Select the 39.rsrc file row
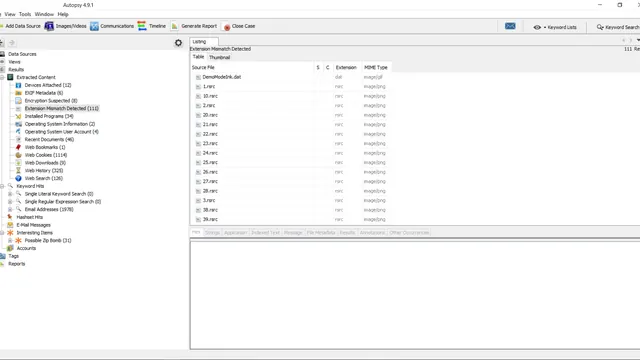640x360 pixels. pos(290,220)
